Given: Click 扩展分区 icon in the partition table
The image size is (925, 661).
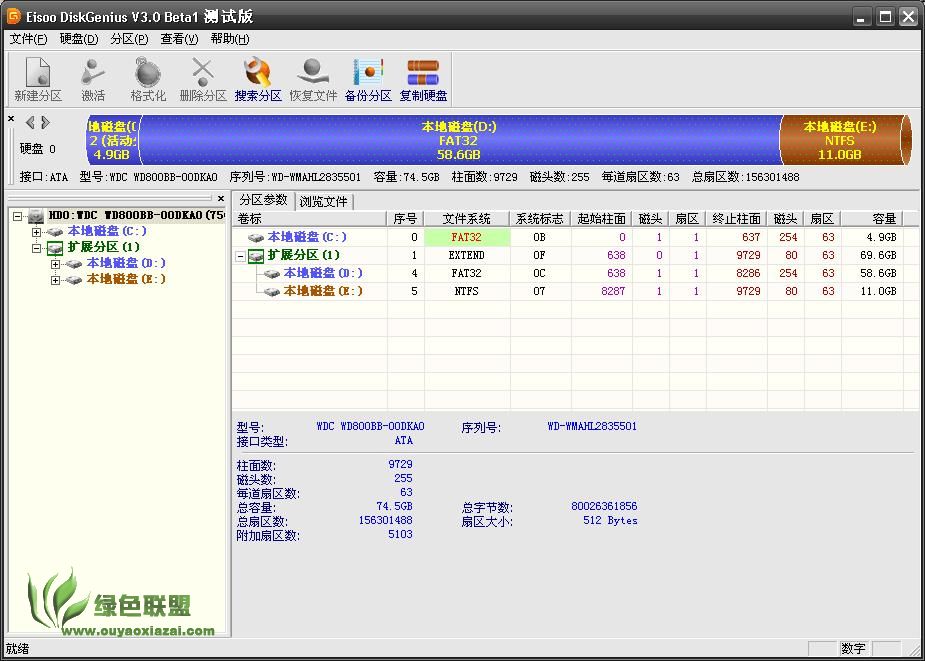Looking at the screenshot, I should (x=255, y=256).
